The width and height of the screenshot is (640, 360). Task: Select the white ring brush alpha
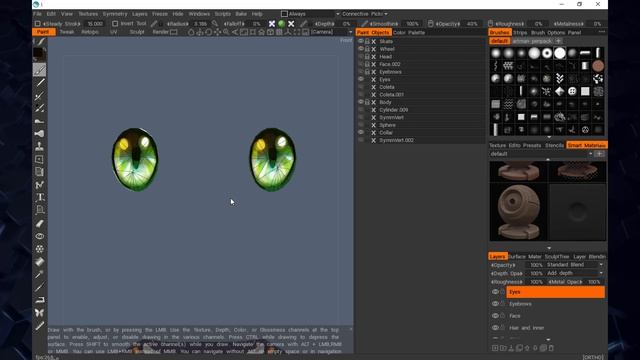(x=547, y=53)
